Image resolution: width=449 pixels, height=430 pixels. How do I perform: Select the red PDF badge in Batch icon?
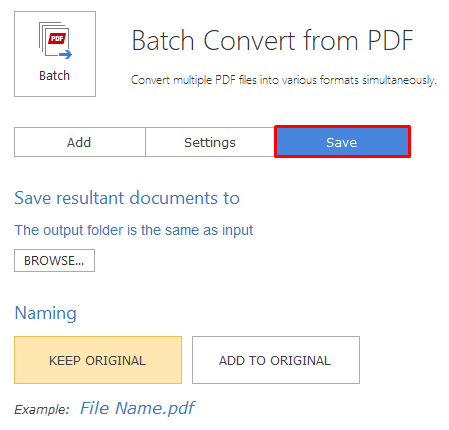point(57,38)
